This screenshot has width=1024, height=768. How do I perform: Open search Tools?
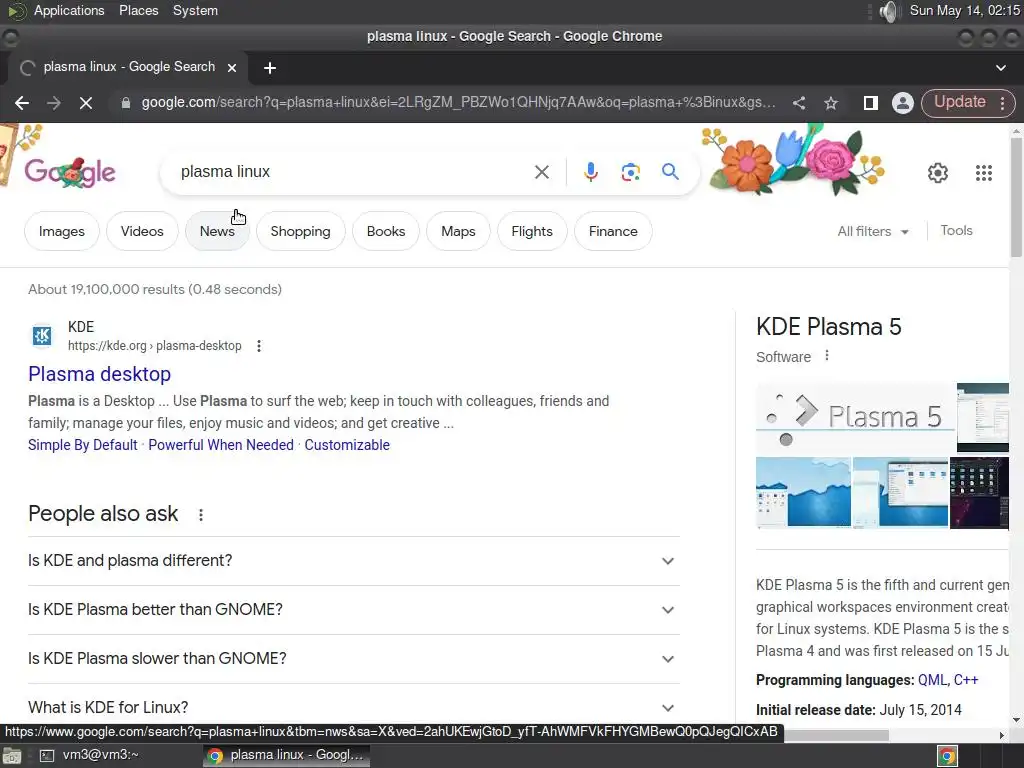[956, 231]
